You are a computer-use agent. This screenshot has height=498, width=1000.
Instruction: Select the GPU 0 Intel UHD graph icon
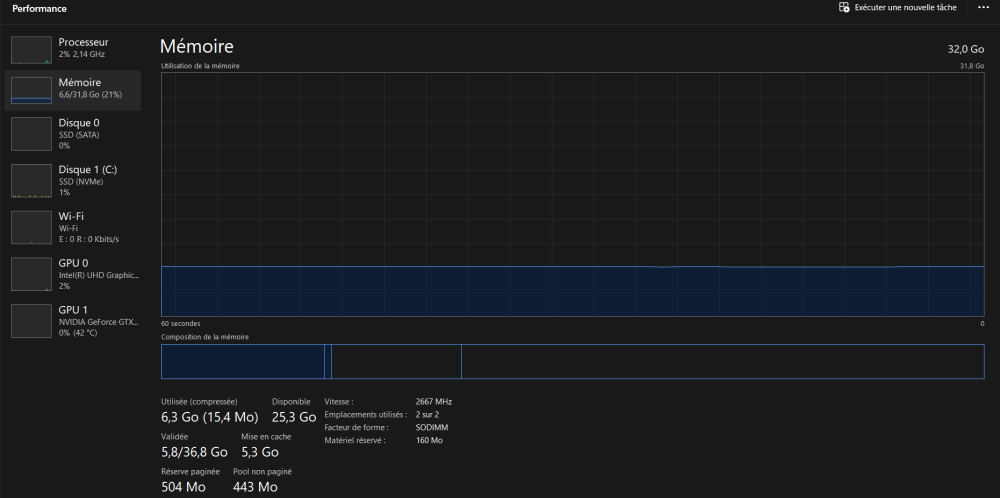tap(31, 273)
